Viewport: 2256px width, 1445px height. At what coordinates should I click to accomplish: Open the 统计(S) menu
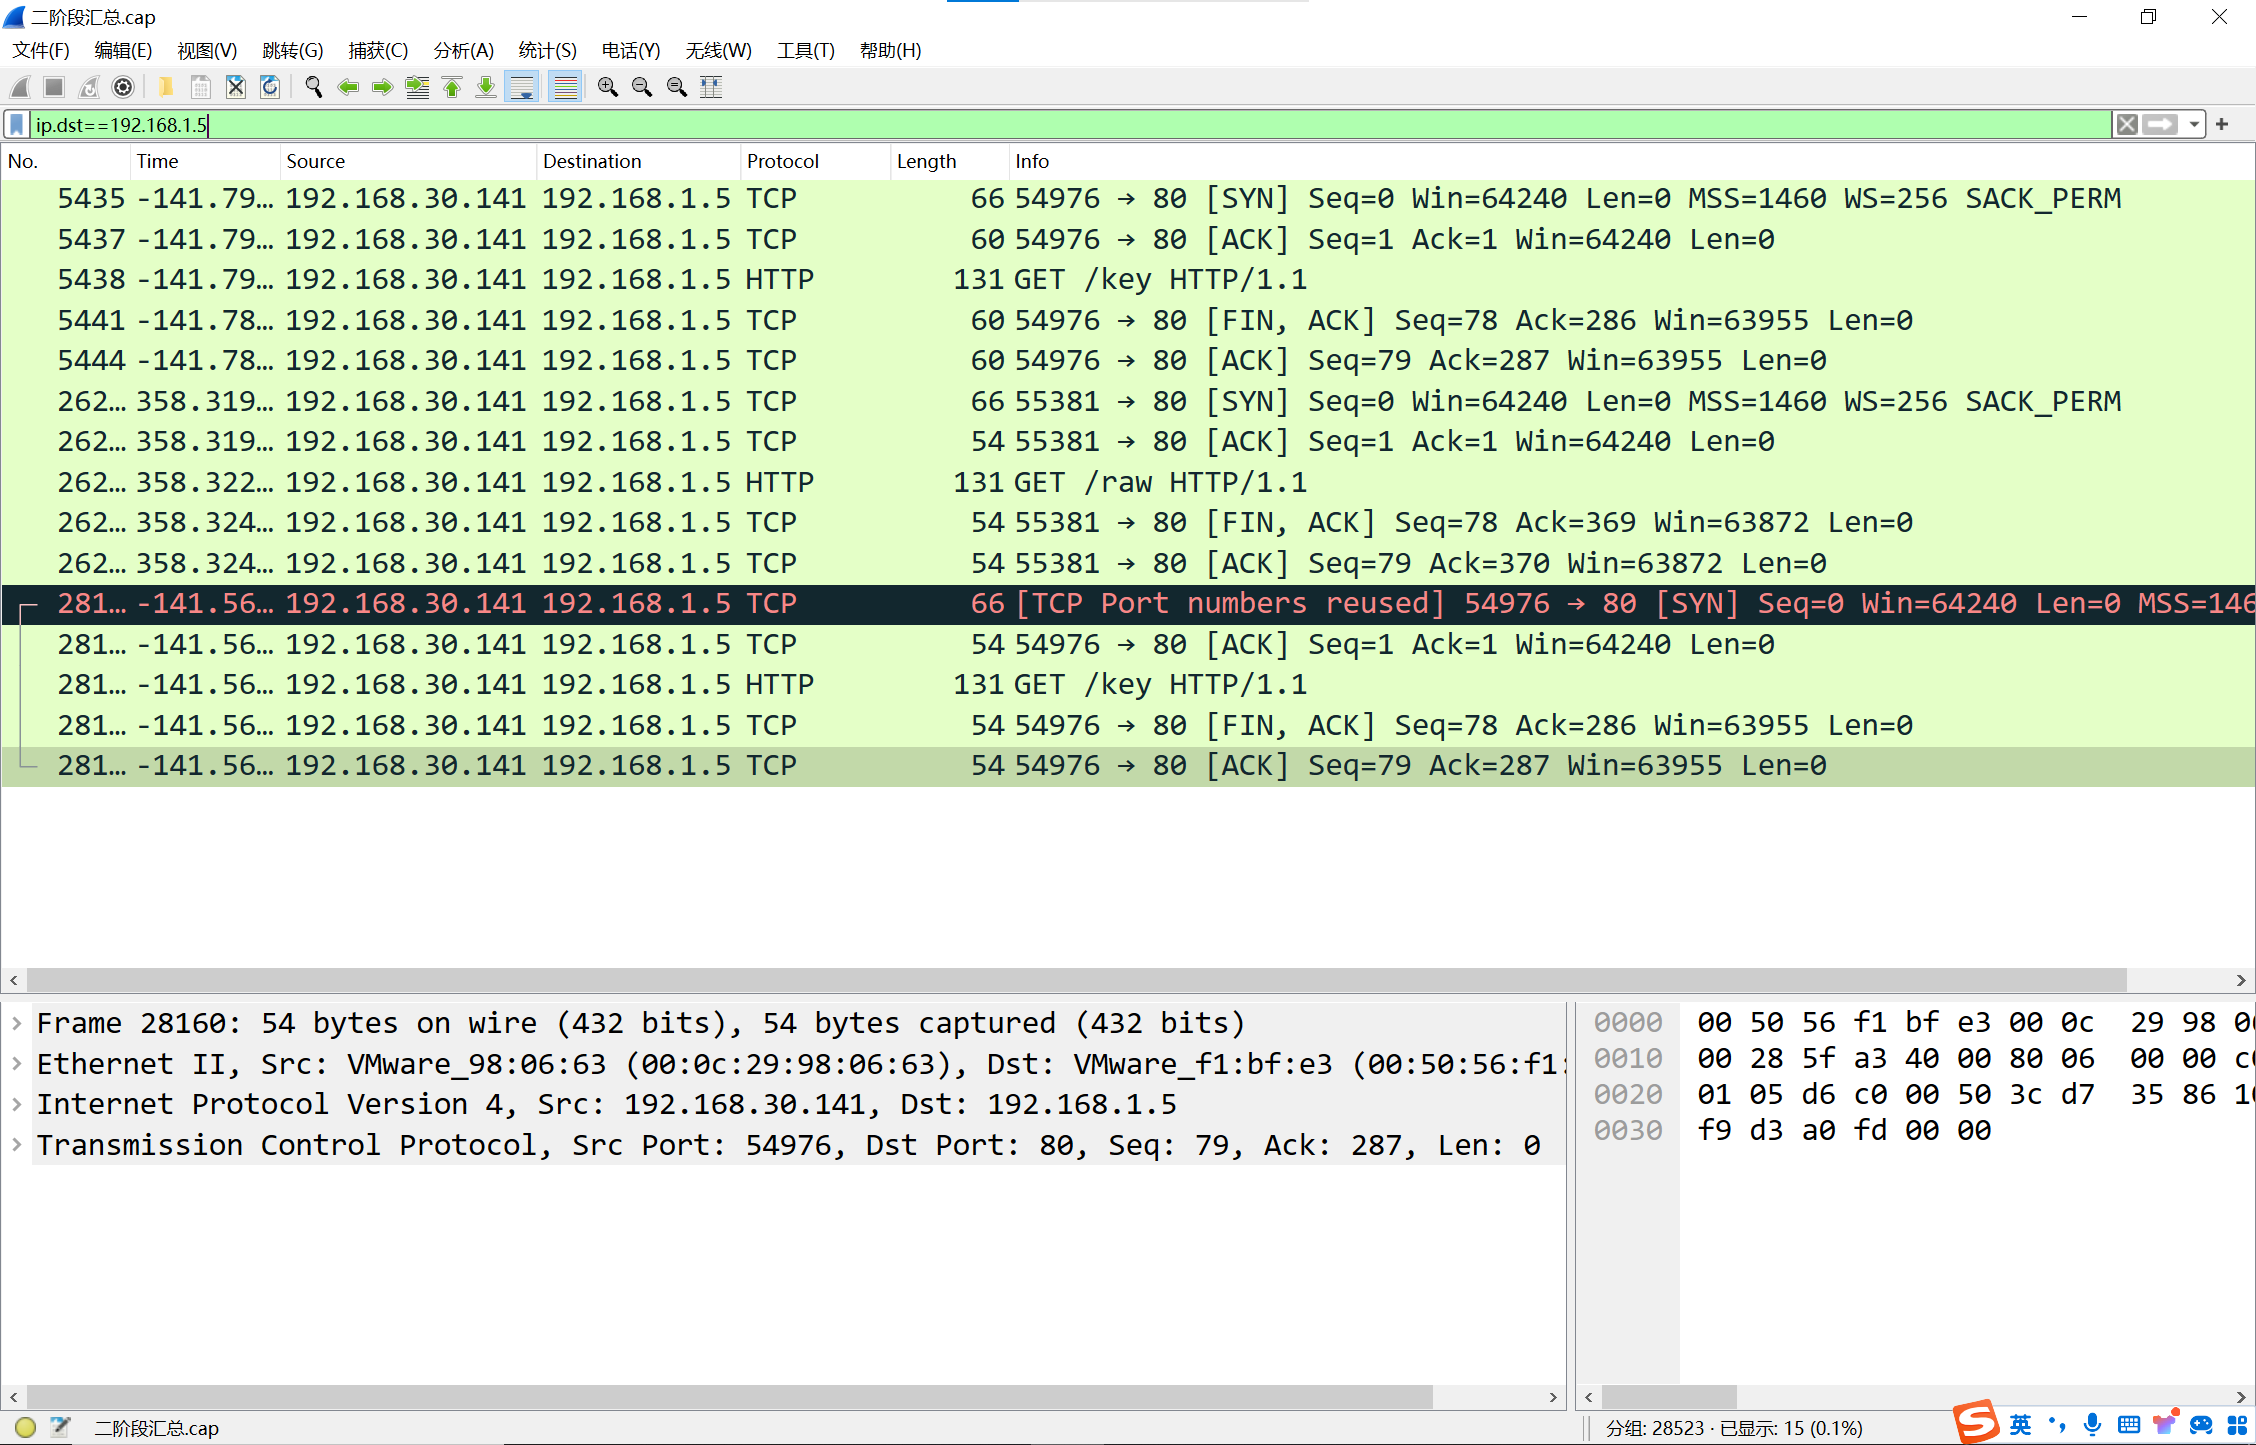point(547,51)
